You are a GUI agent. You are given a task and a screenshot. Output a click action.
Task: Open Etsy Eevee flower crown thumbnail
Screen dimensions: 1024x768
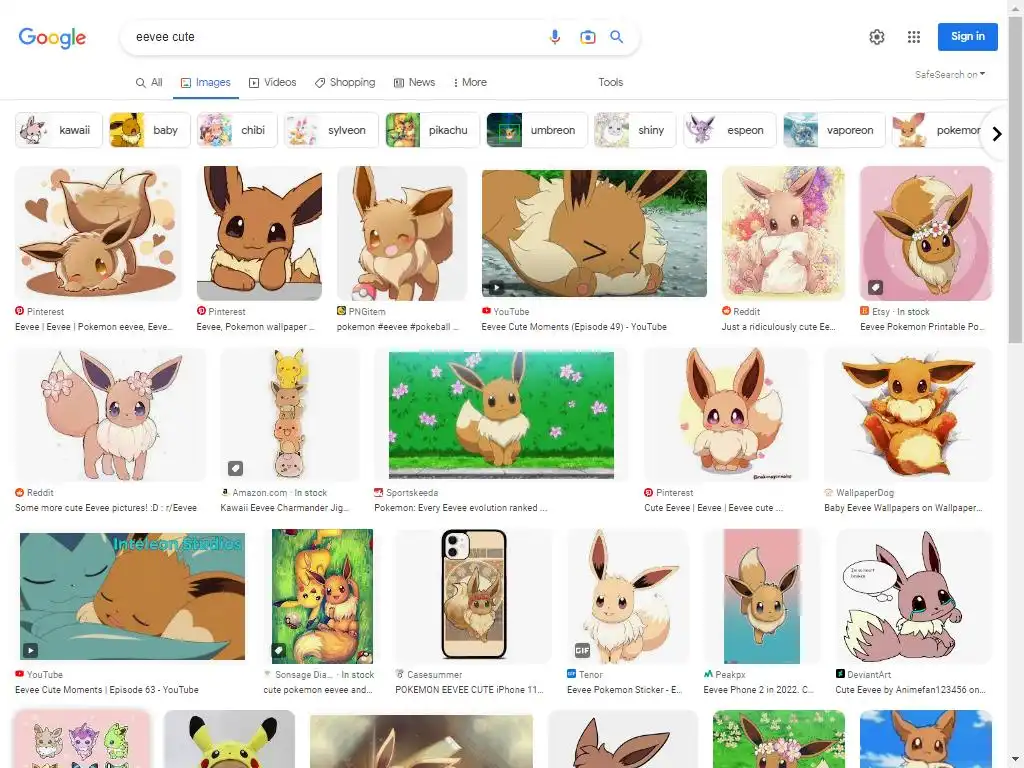point(925,233)
